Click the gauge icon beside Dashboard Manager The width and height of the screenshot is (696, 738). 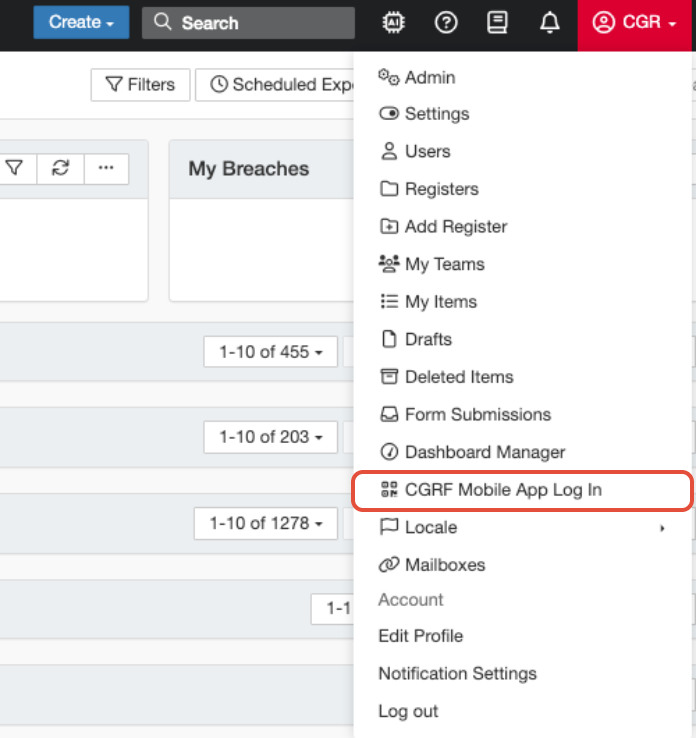coord(389,452)
